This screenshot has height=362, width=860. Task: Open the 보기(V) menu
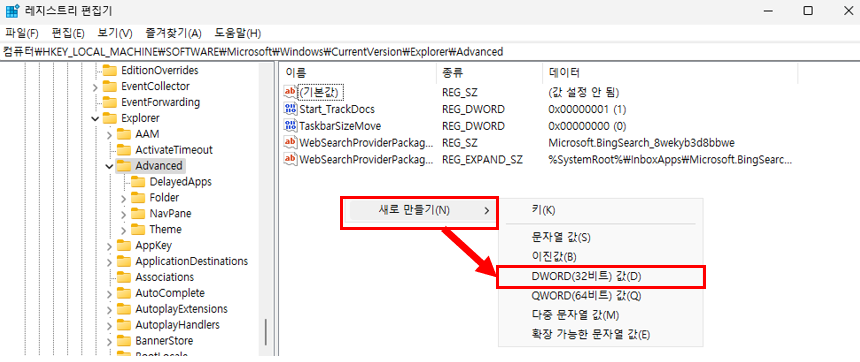[x=115, y=33]
